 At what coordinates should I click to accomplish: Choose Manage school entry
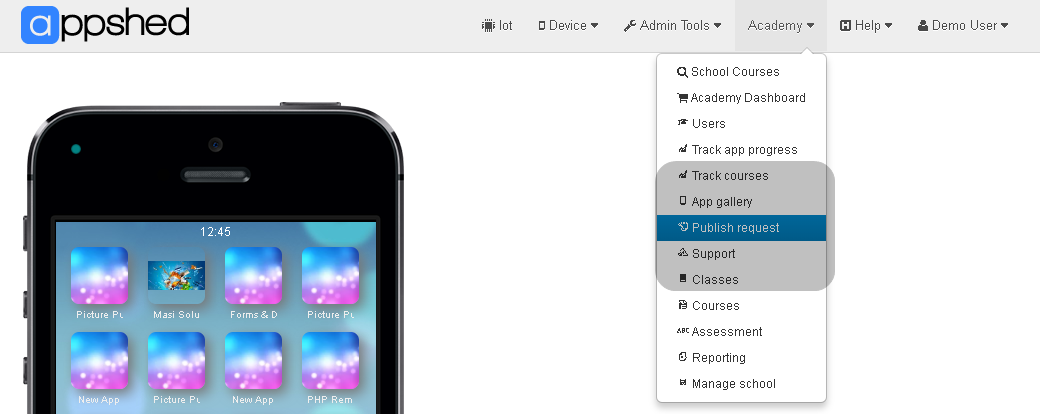coord(741,383)
